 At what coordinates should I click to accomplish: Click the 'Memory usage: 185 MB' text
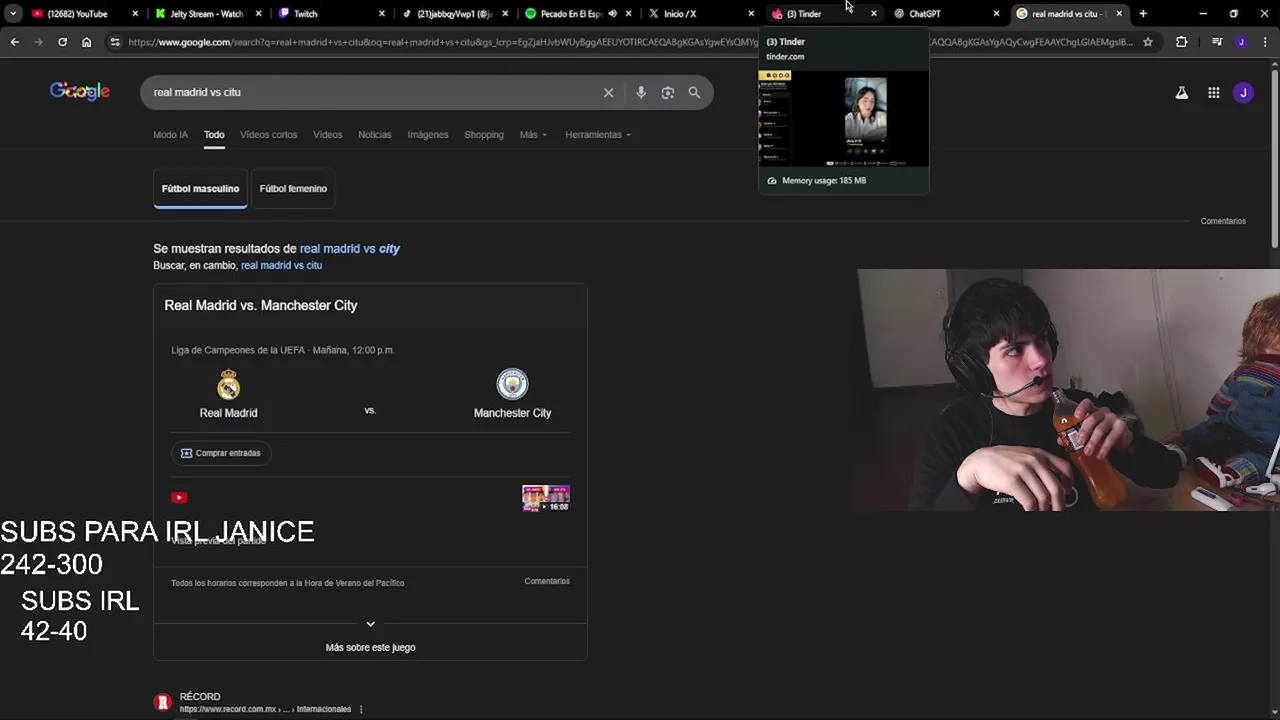pyautogui.click(x=824, y=181)
